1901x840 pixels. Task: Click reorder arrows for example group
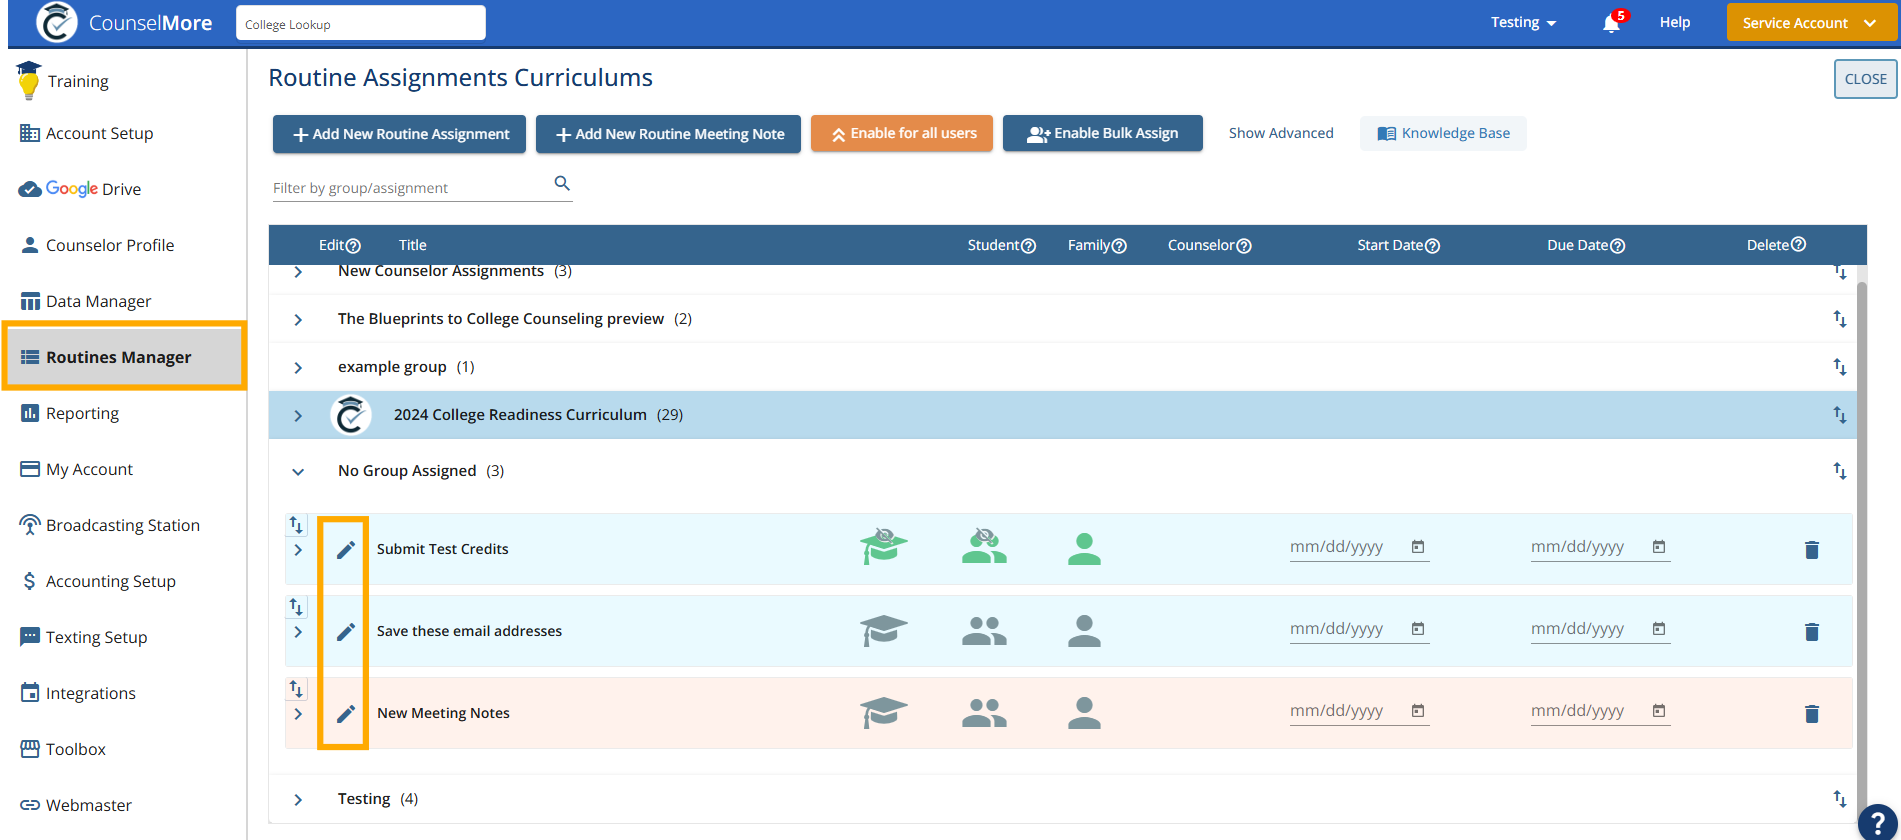tap(1839, 367)
